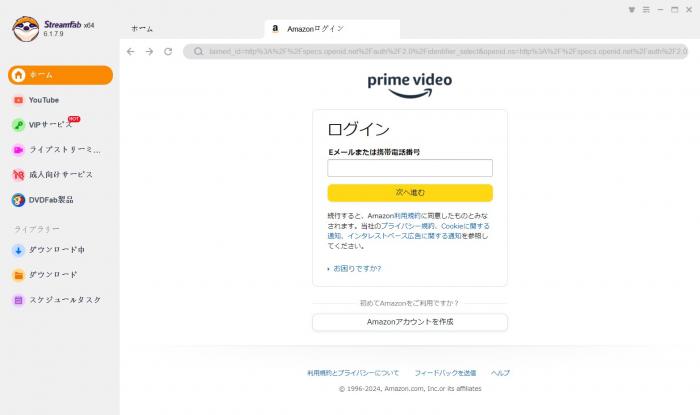The width and height of the screenshot is (700, 415).
Task: Go back with the back arrow
Action: point(130,52)
